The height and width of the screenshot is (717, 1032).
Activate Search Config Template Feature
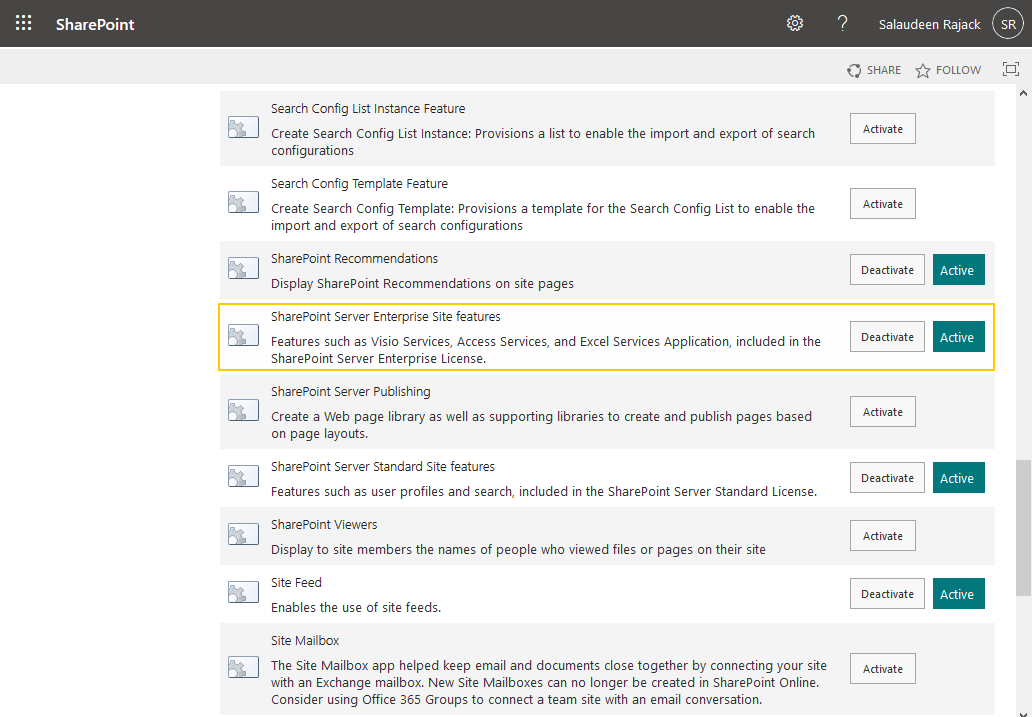pyautogui.click(x=883, y=204)
